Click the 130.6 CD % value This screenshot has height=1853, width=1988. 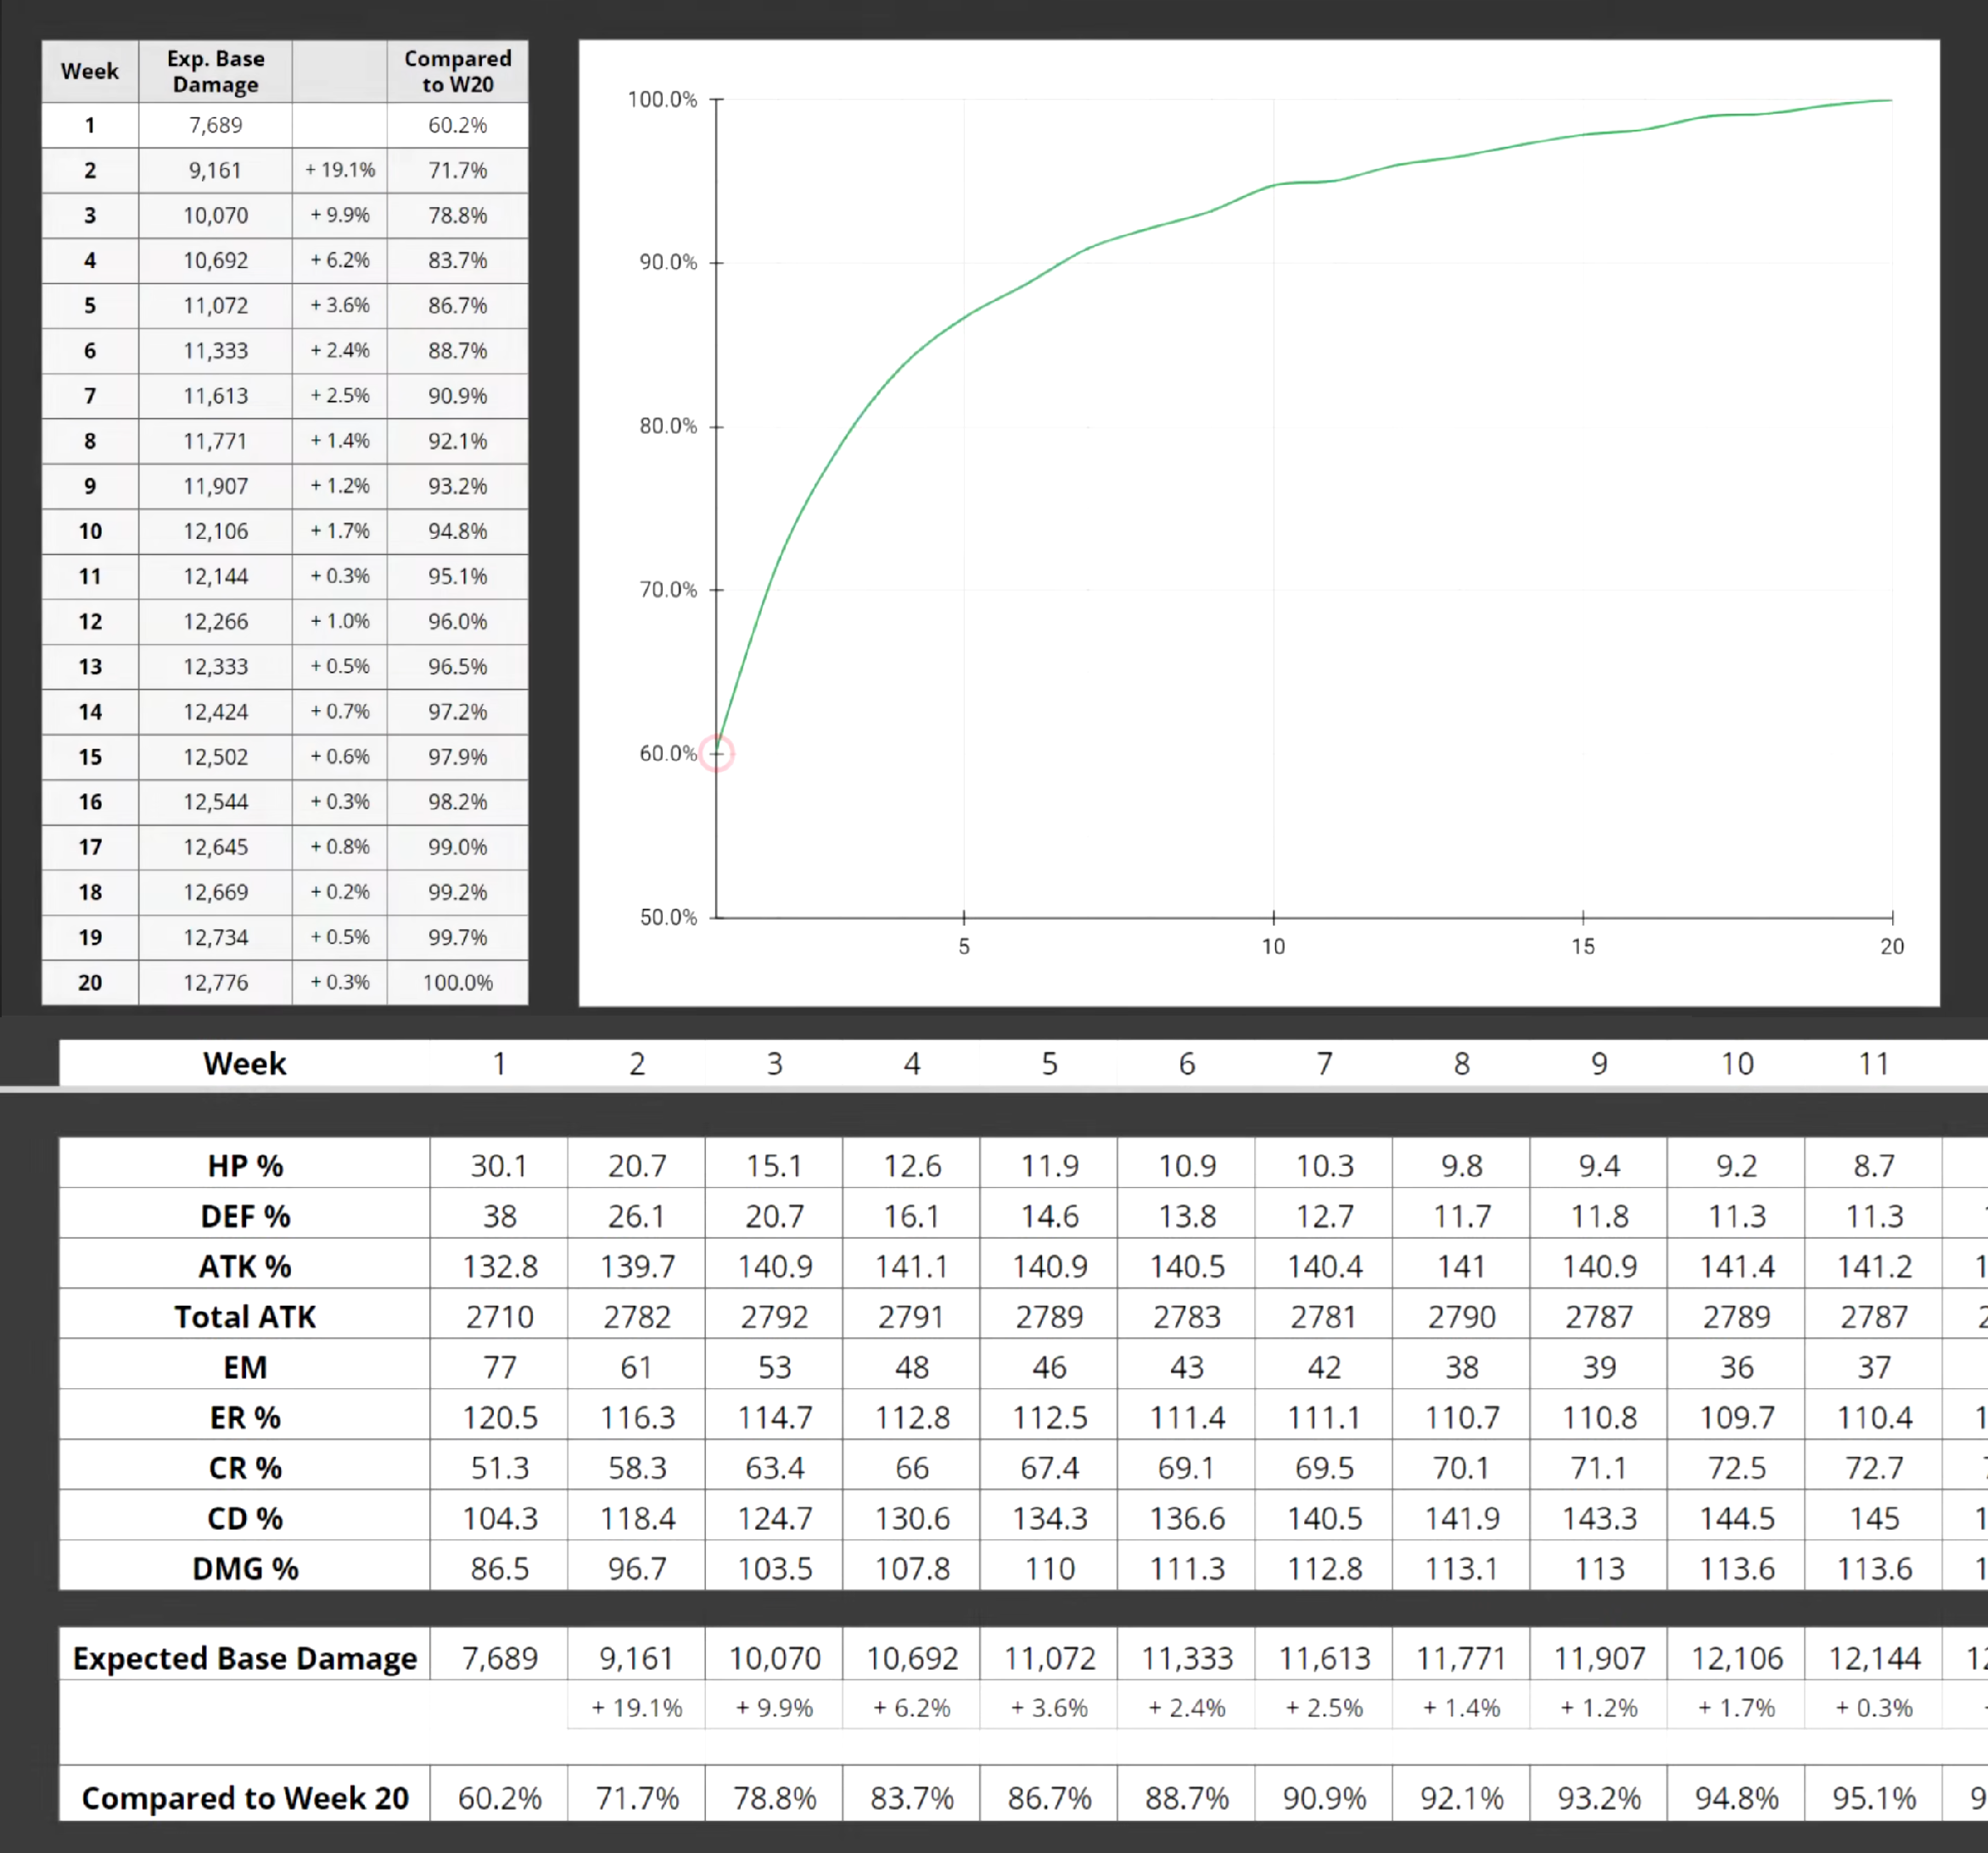tap(912, 1518)
